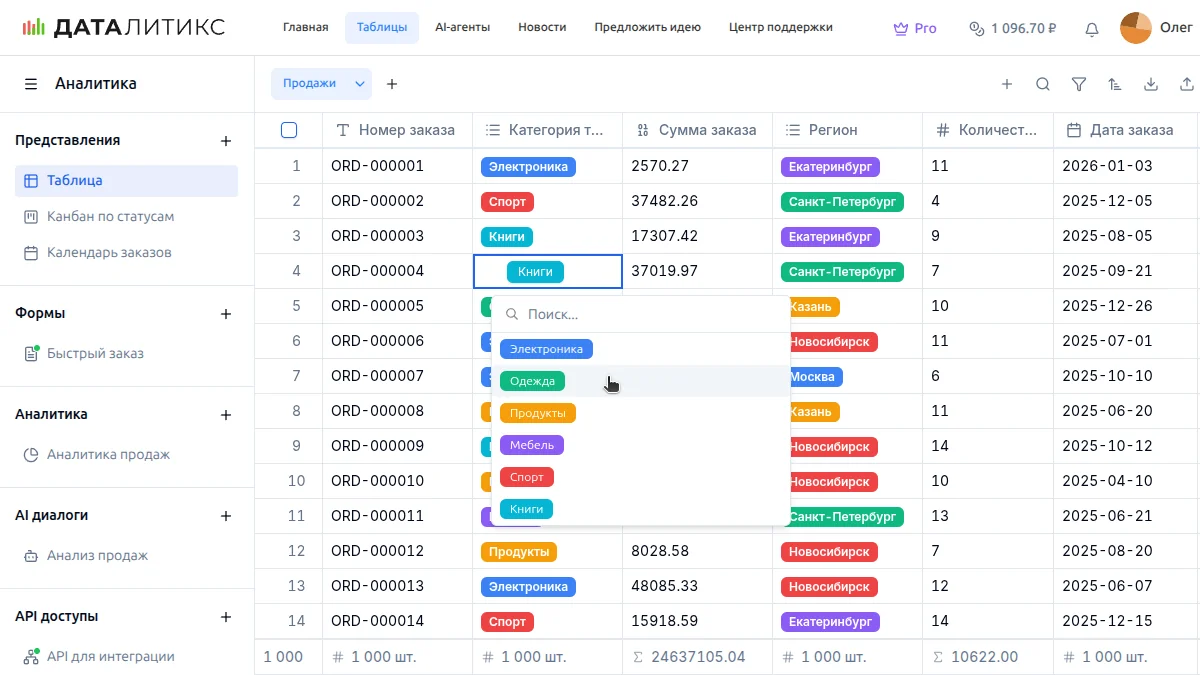Viewport: 1200px width, 675px height.
Task: Open notifications bell icon
Action: click(1092, 29)
